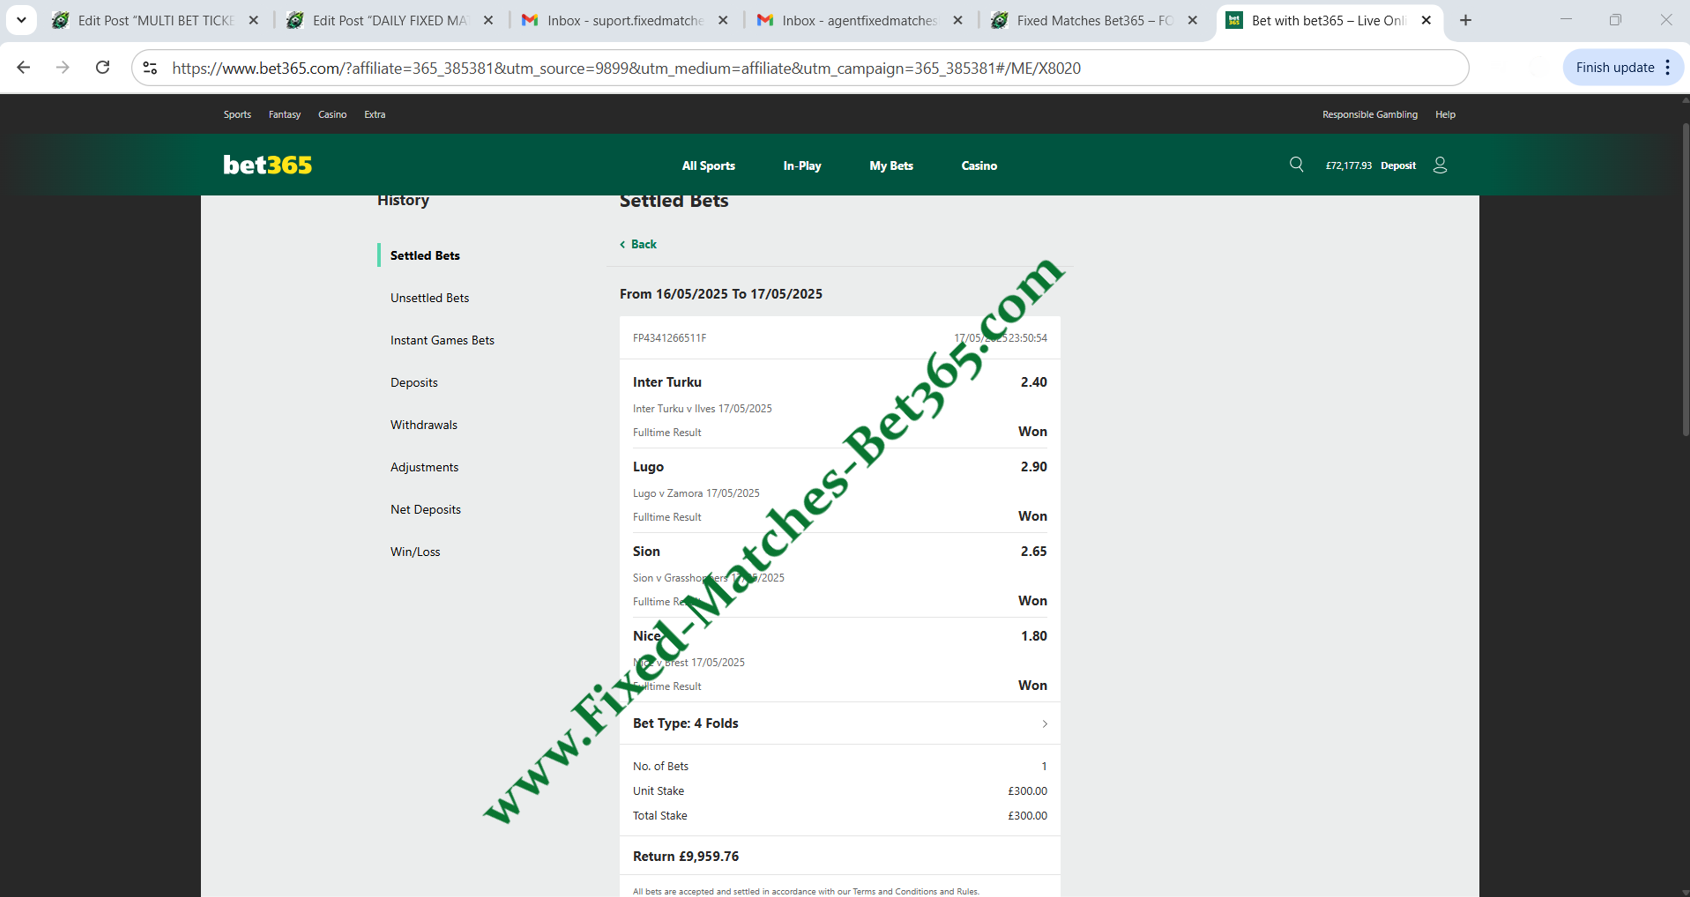
Task: Select Settled Bets in History sidebar
Action: pyautogui.click(x=425, y=255)
